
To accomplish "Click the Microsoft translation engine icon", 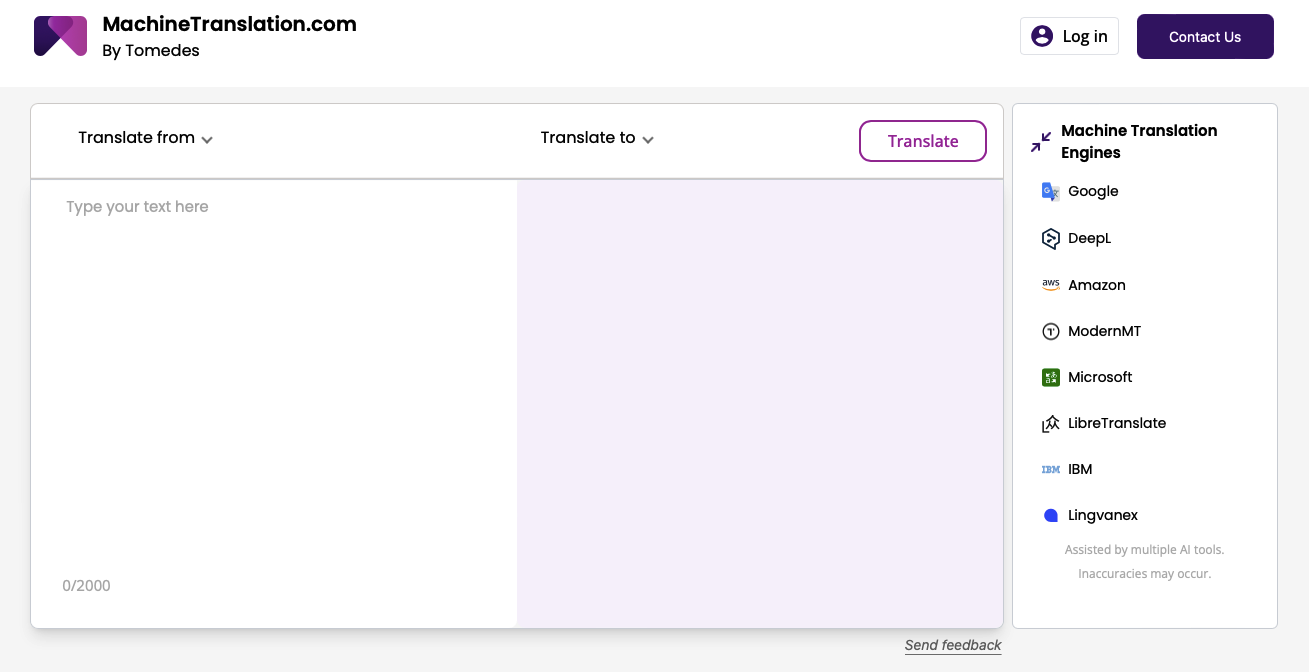I will (1051, 377).
